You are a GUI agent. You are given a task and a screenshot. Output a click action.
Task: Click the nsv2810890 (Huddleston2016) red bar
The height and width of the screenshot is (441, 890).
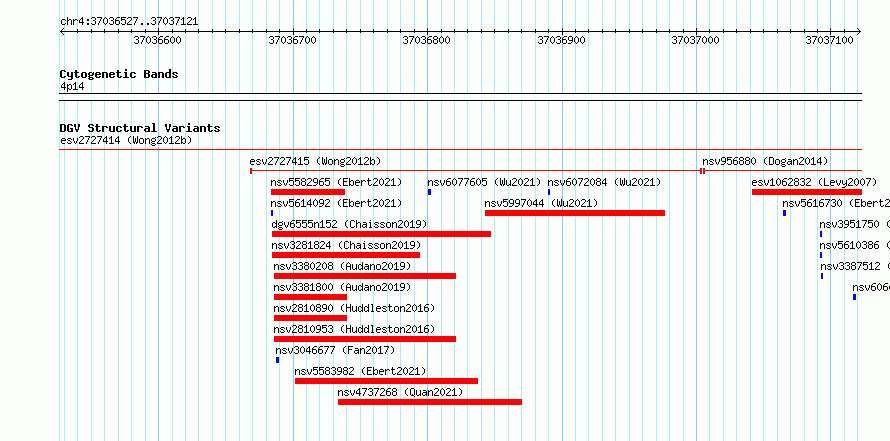click(310, 318)
